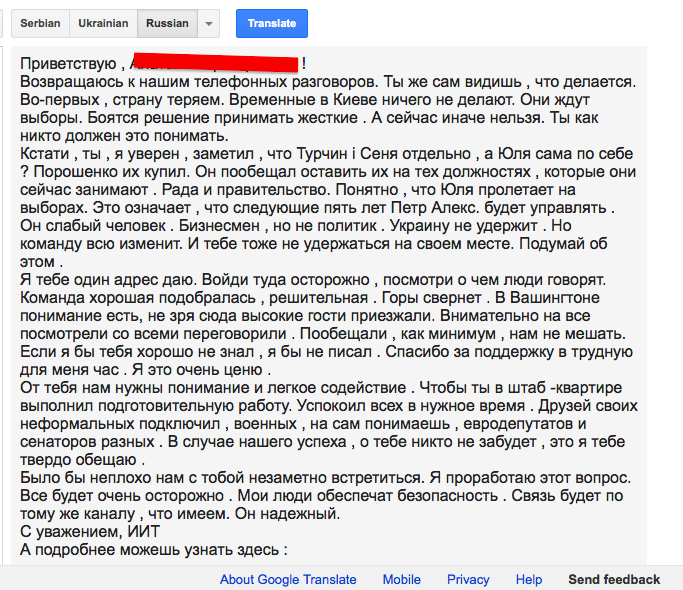Click the greeting word "Приветствую"
683x590 pixels.
[x=66, y=64]
